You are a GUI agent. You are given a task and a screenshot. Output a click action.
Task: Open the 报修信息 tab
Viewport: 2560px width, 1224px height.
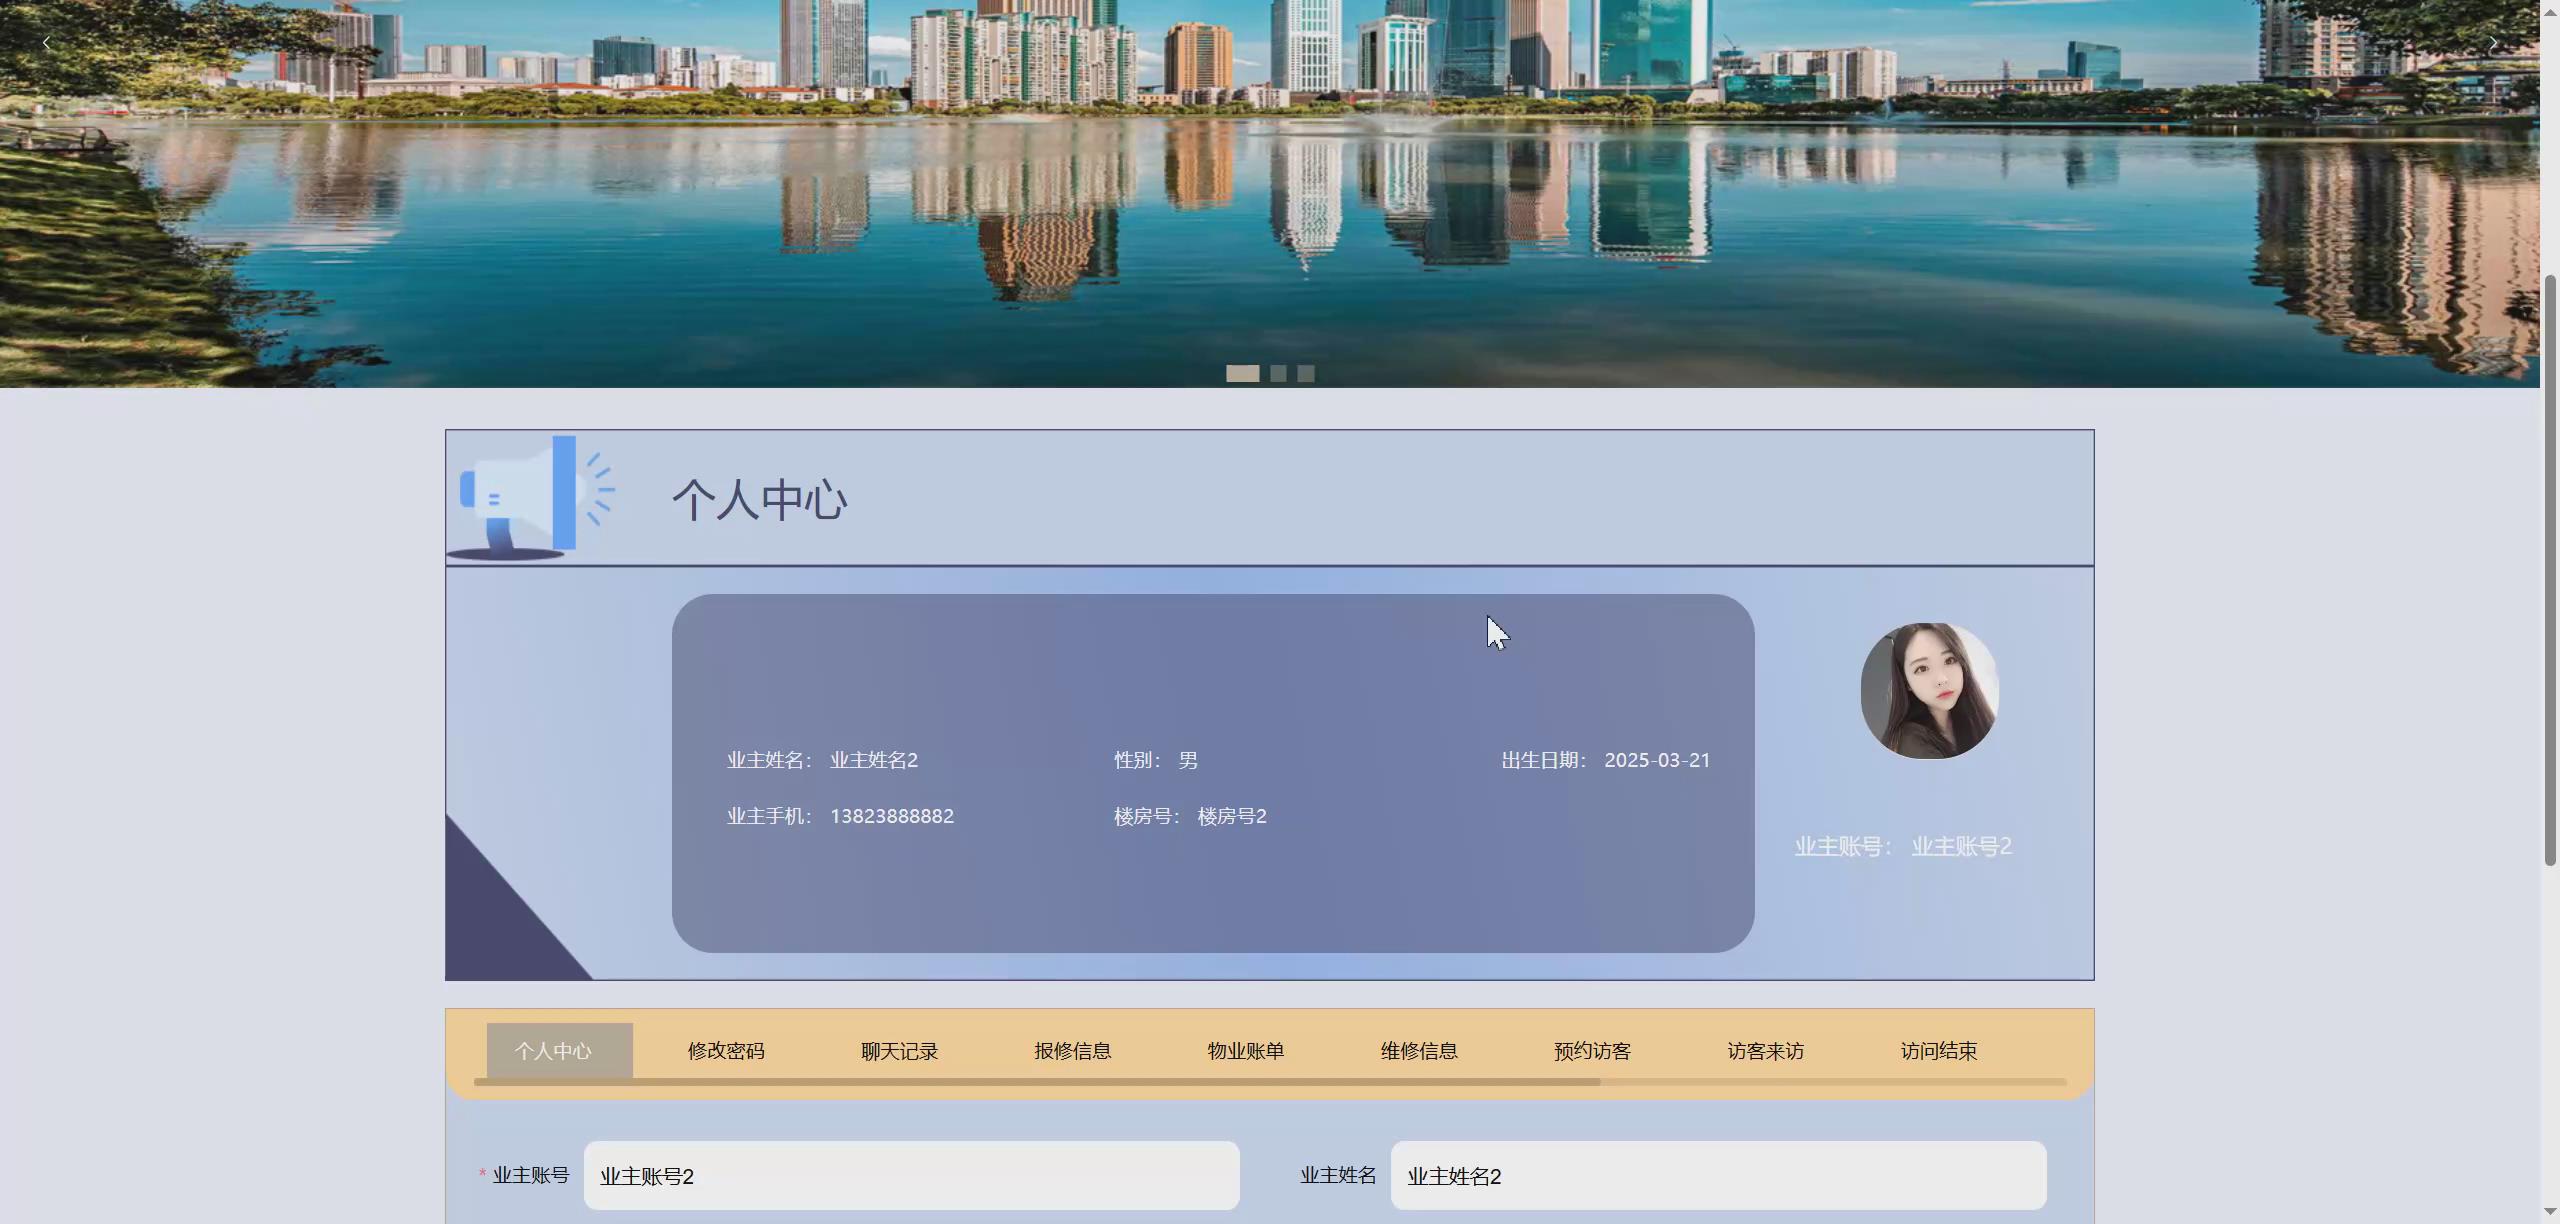pyautogui.click(x=1072, y=1050)
